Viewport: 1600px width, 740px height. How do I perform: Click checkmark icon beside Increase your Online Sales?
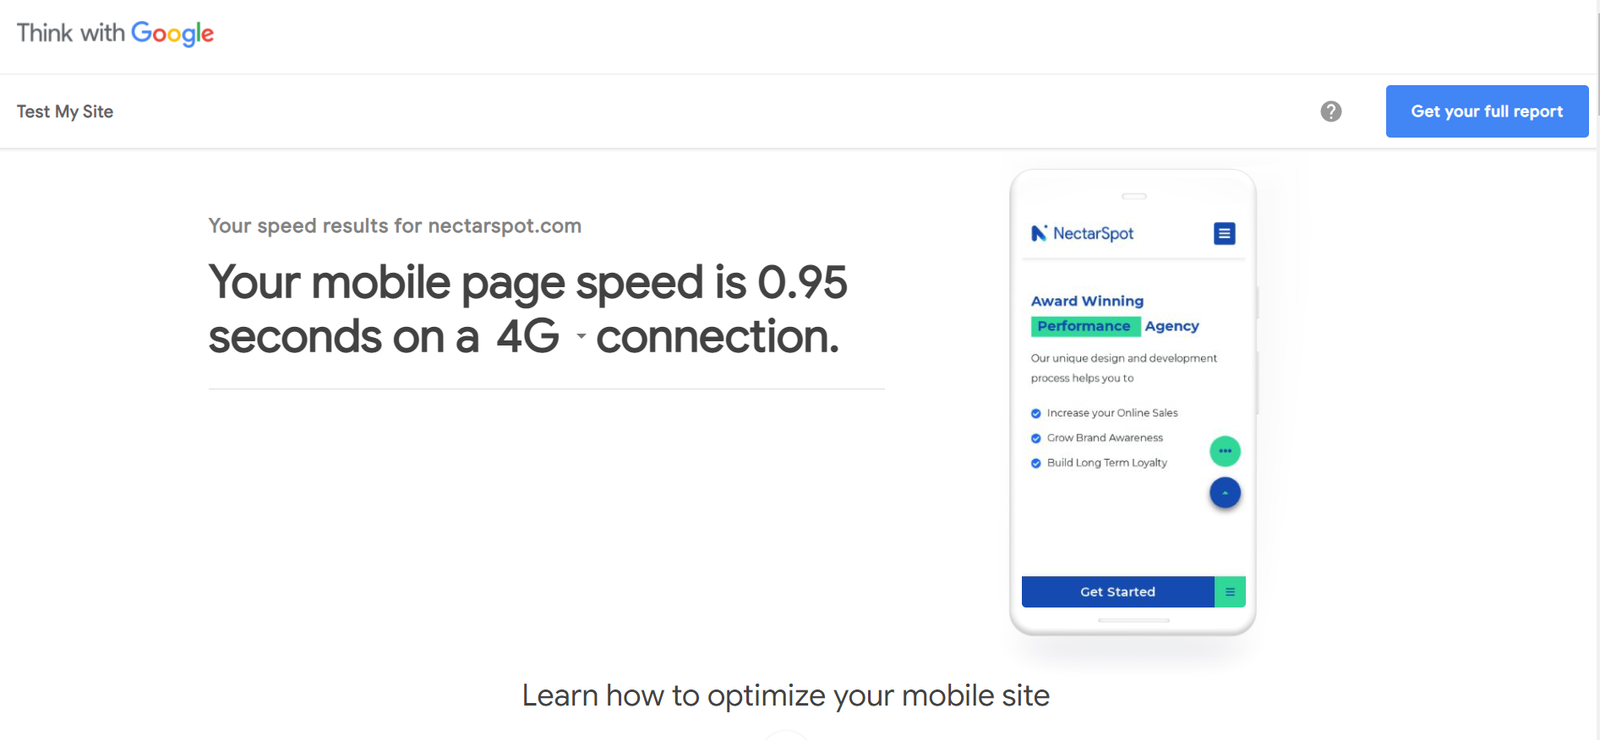pos(1036,413)
